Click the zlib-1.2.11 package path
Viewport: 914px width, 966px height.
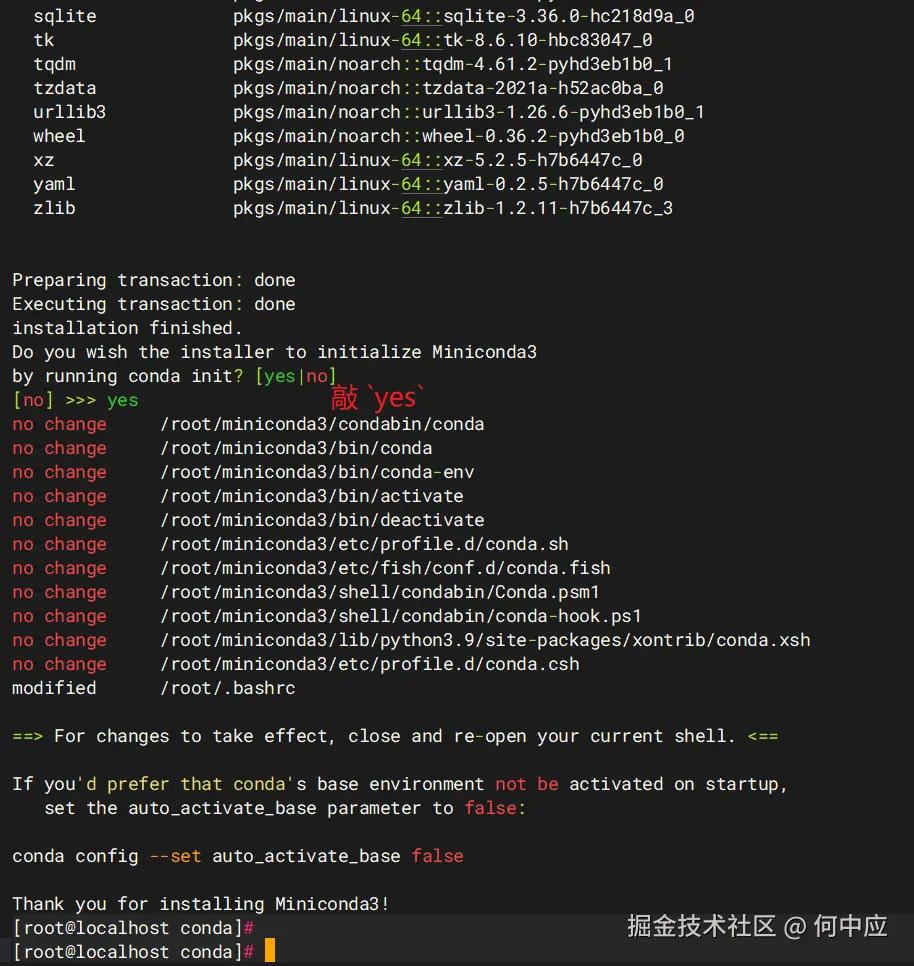(453, 208)
